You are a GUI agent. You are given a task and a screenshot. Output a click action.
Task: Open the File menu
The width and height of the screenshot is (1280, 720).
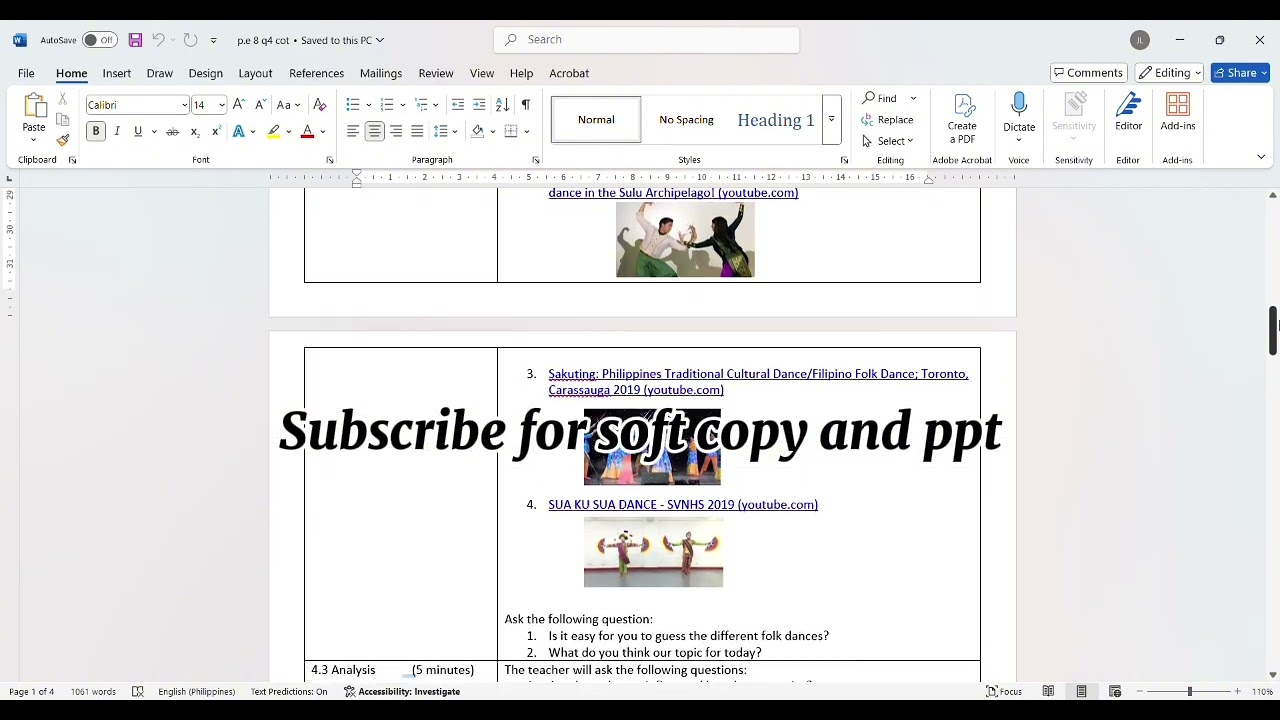pos(26,73)
